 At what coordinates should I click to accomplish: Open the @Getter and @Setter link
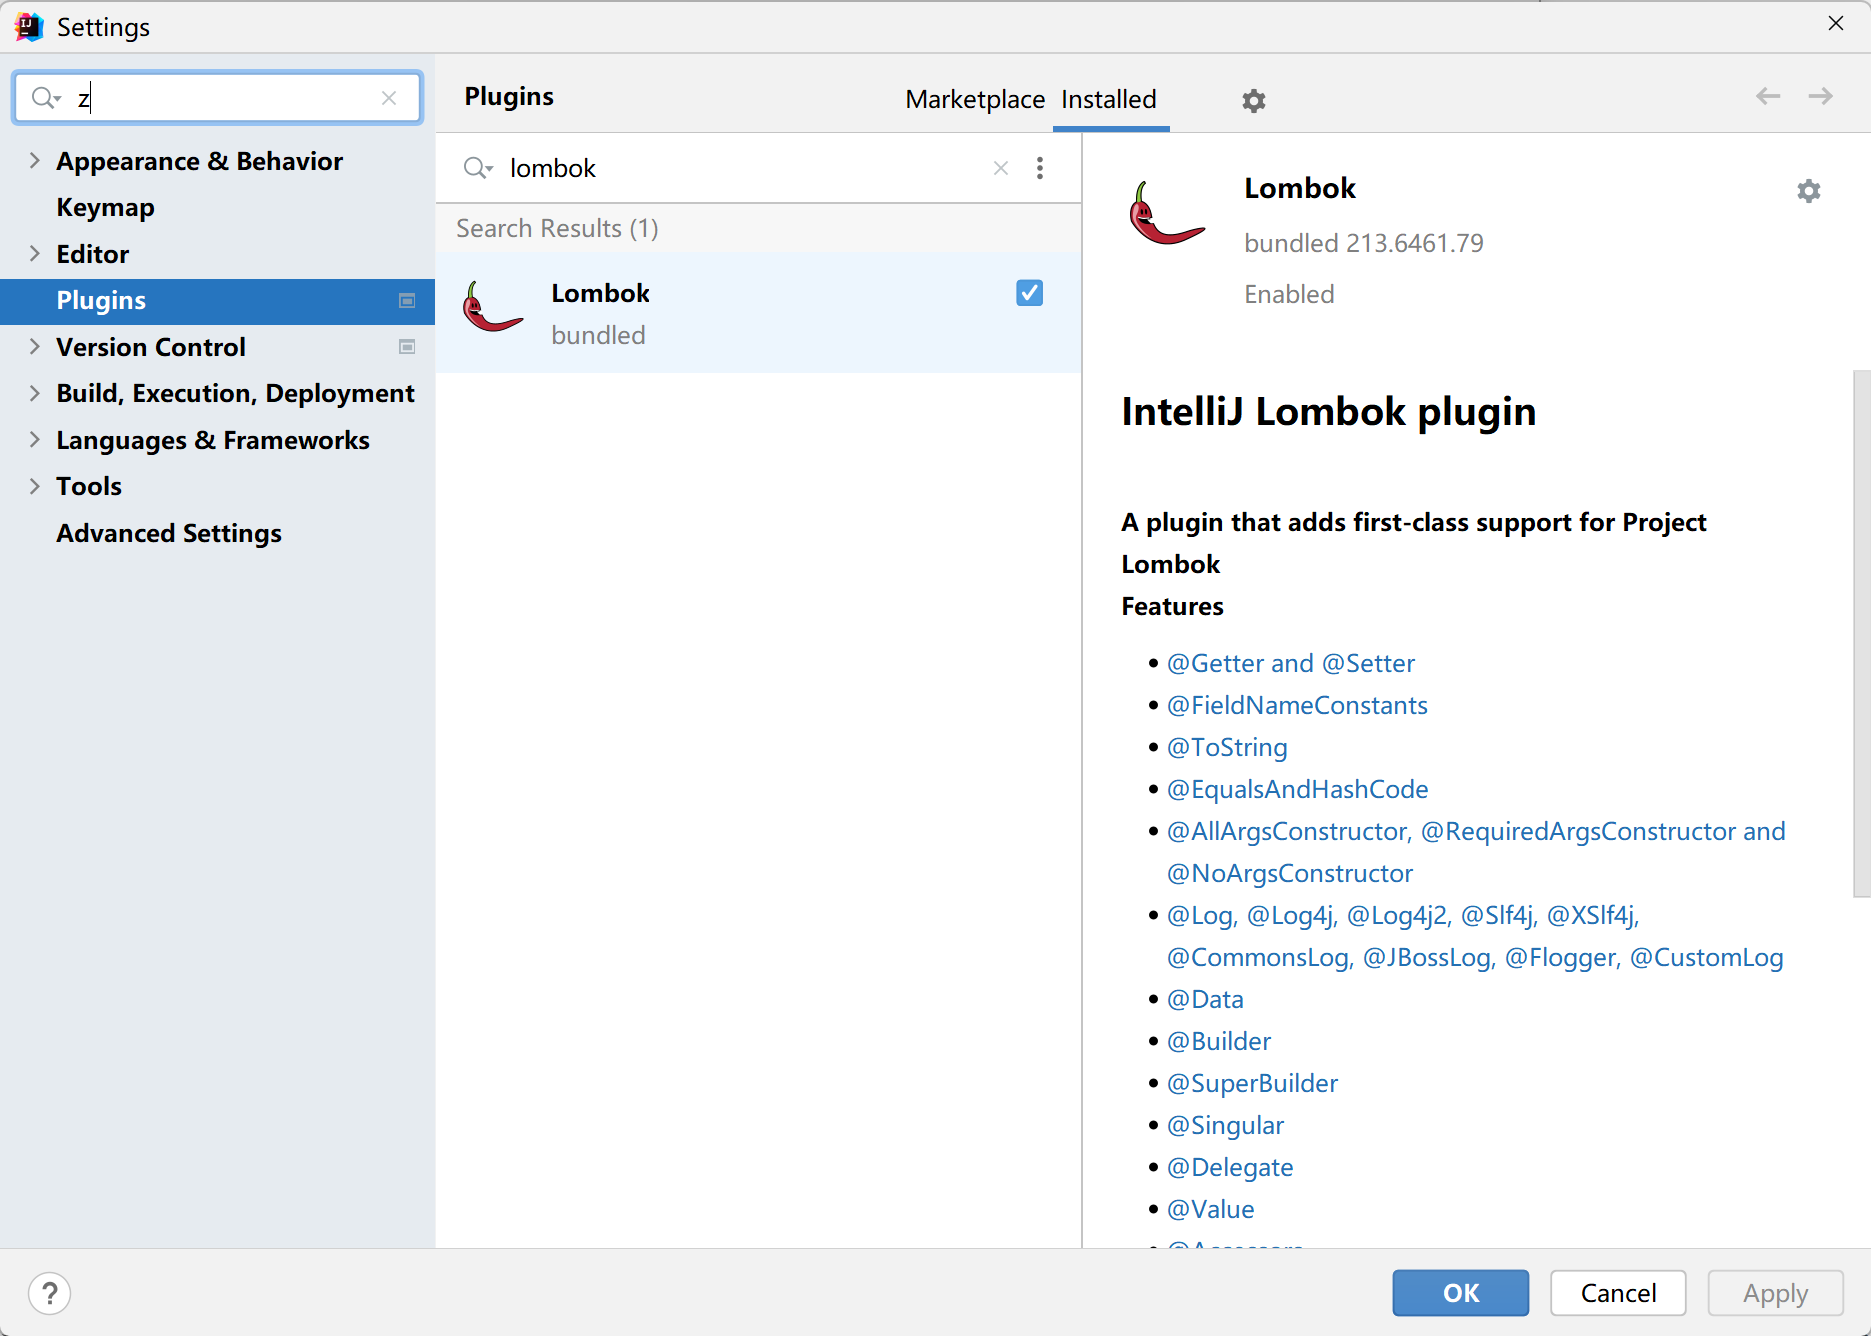(1290, 663)
